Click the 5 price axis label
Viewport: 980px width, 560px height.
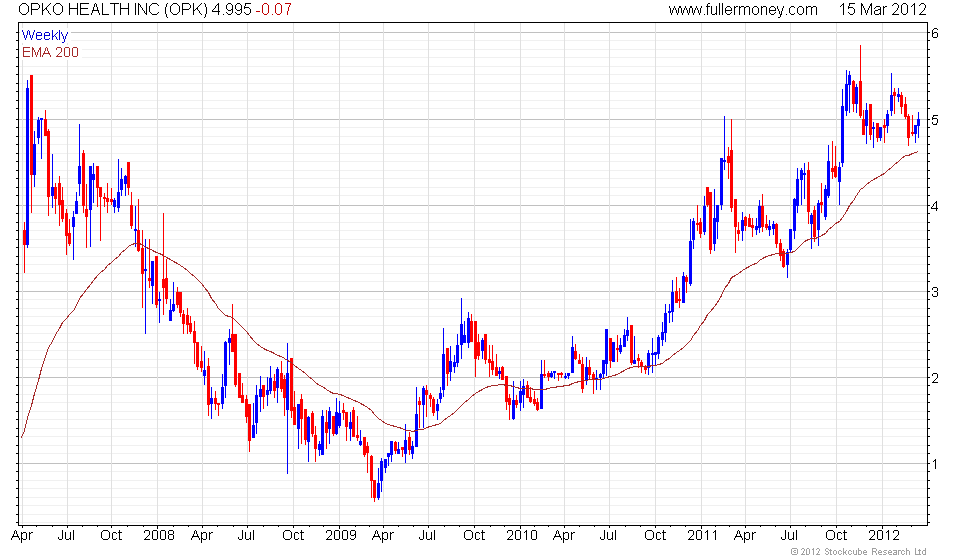(935, 120)
